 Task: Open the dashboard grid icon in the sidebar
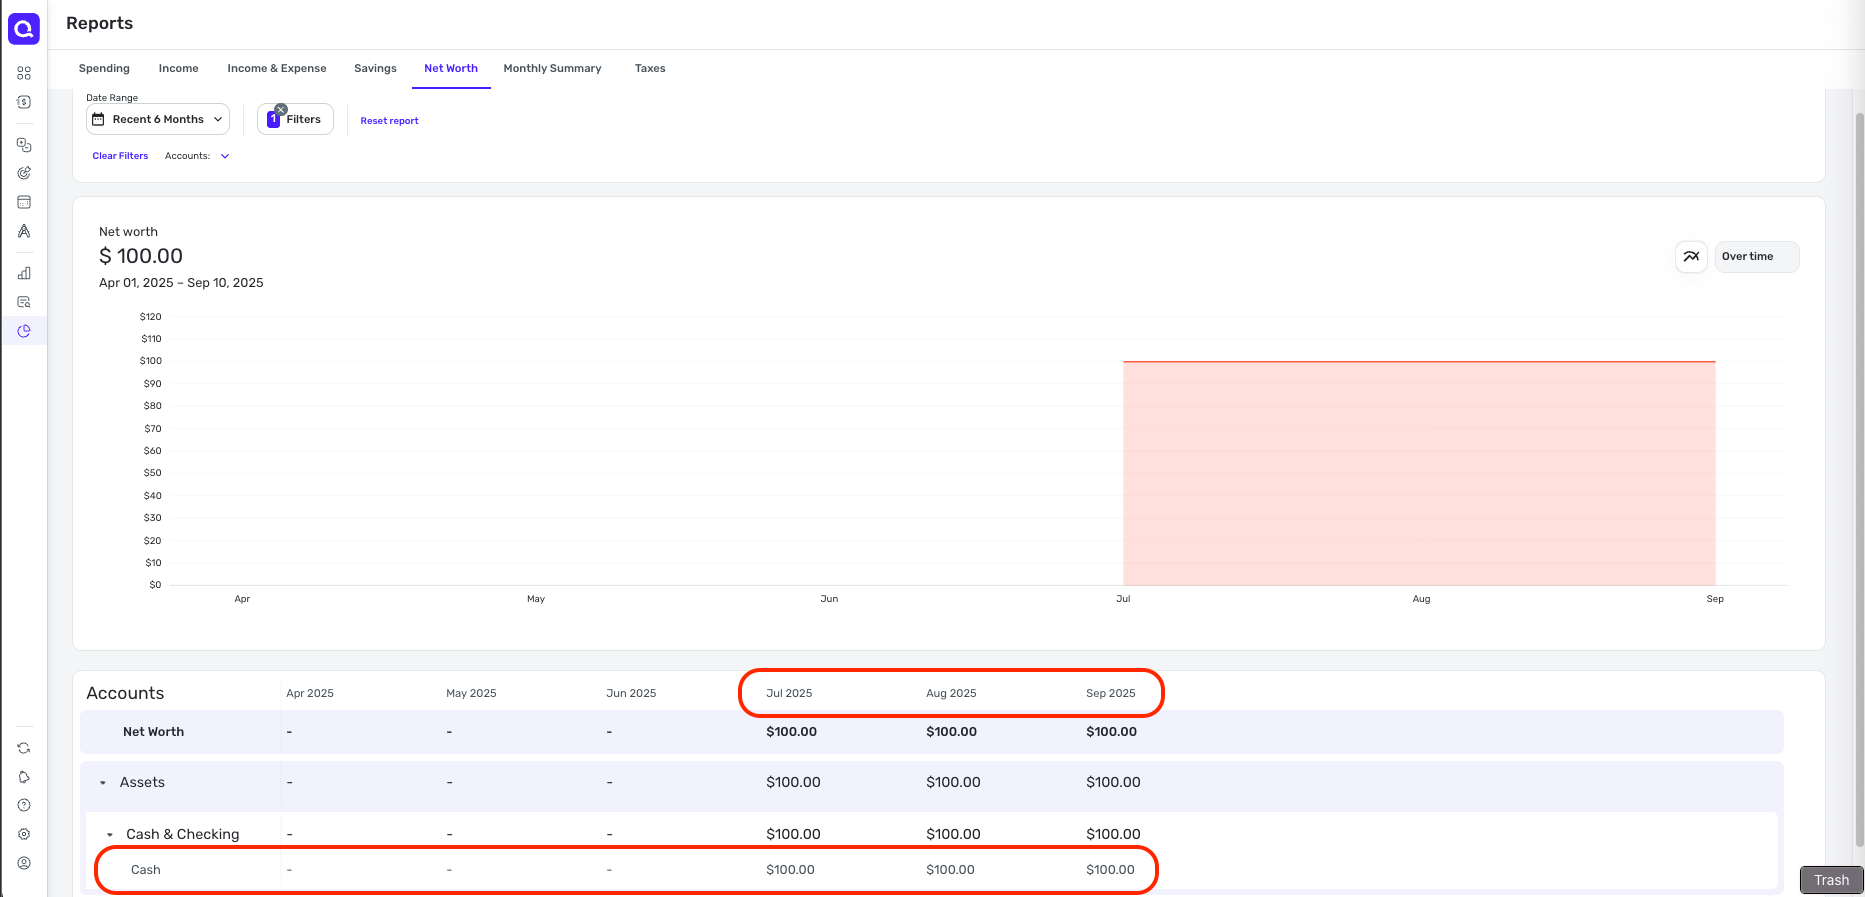[24, 73]
